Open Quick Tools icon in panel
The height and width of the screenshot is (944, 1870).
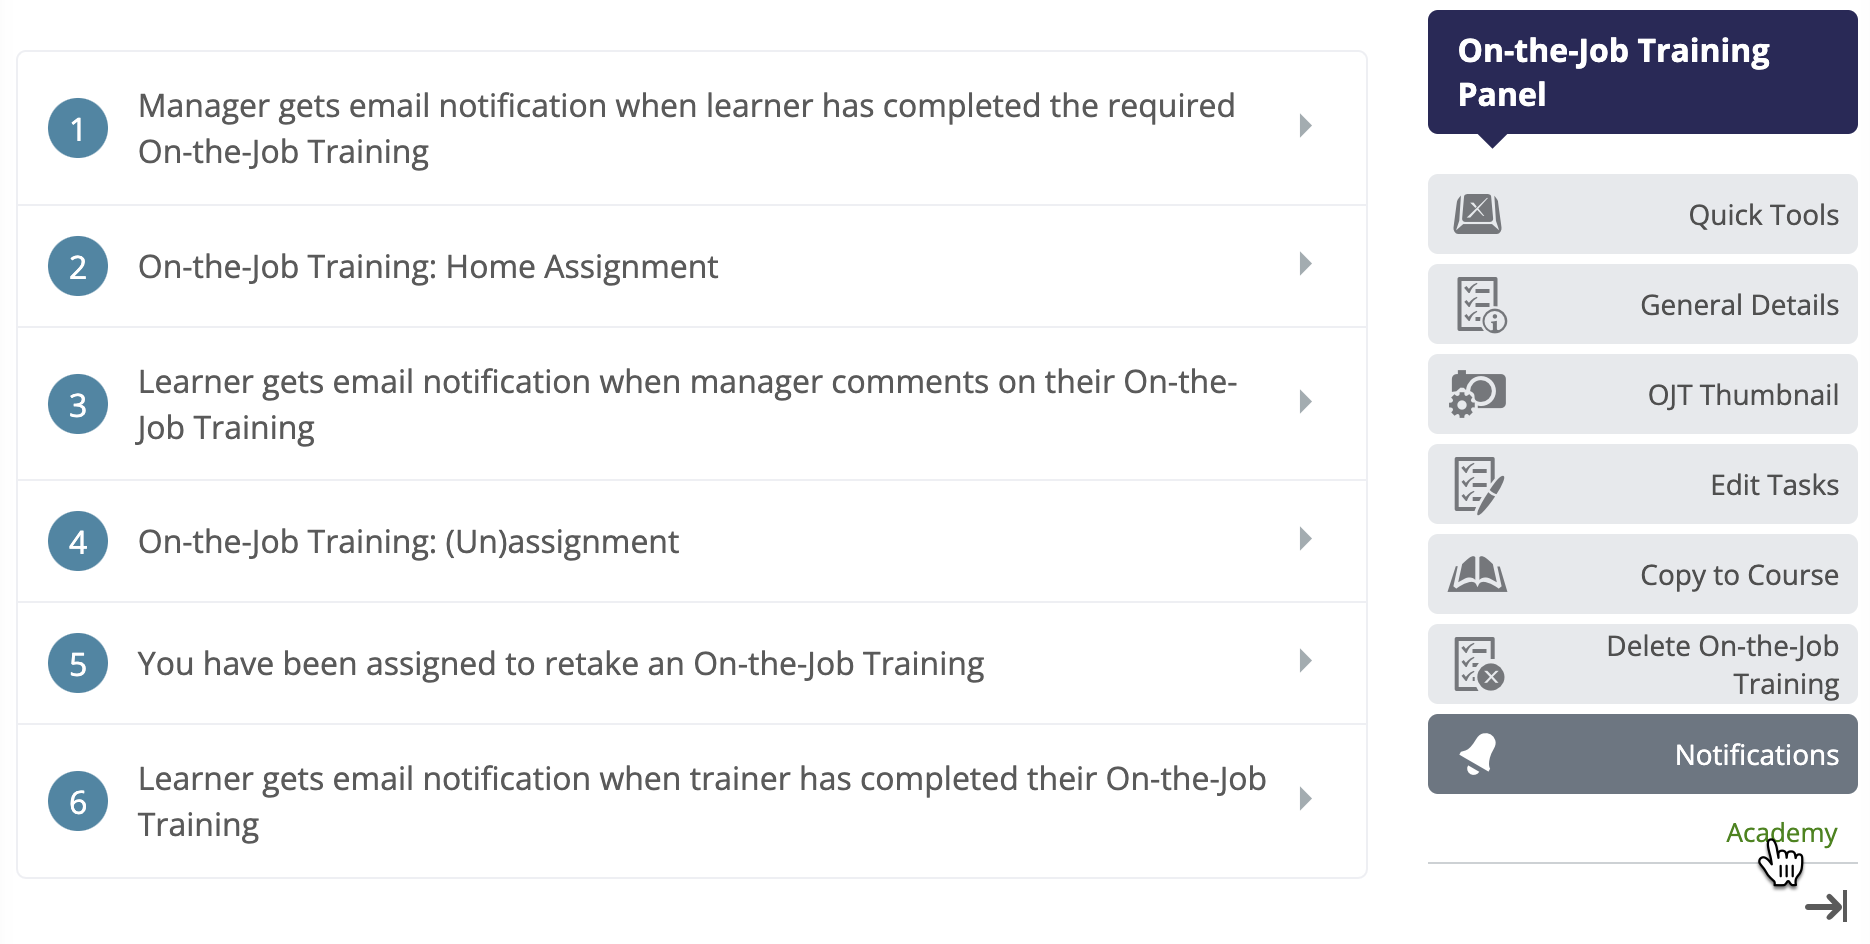pyautogui.click(x=1477, y=214)
